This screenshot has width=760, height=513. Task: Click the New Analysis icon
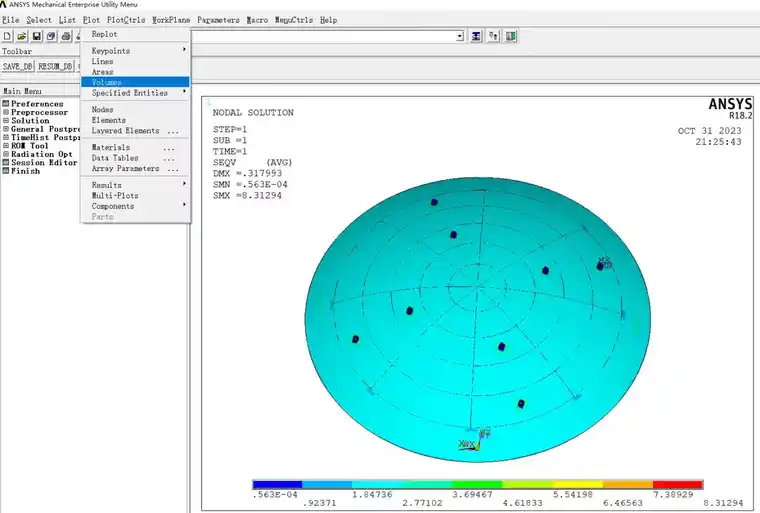point(7,36)
